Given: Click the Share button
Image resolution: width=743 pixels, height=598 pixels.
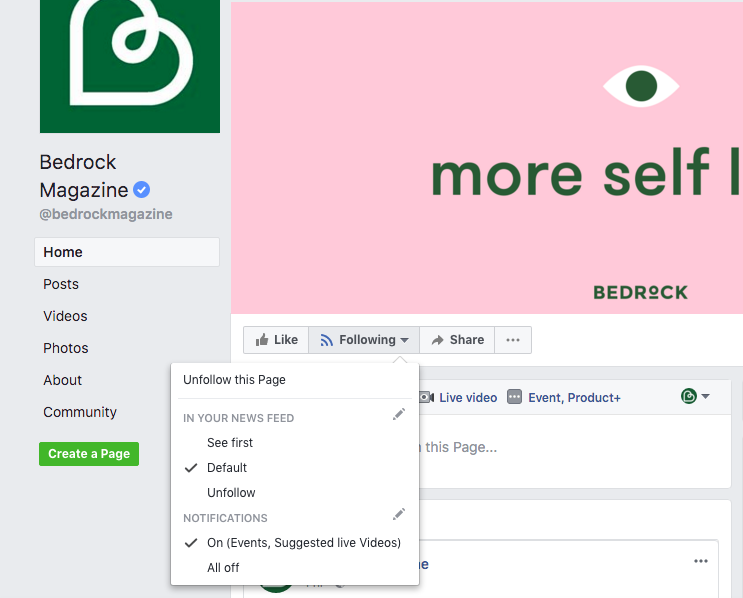Looking at the screenshot, I should (457, 340).
